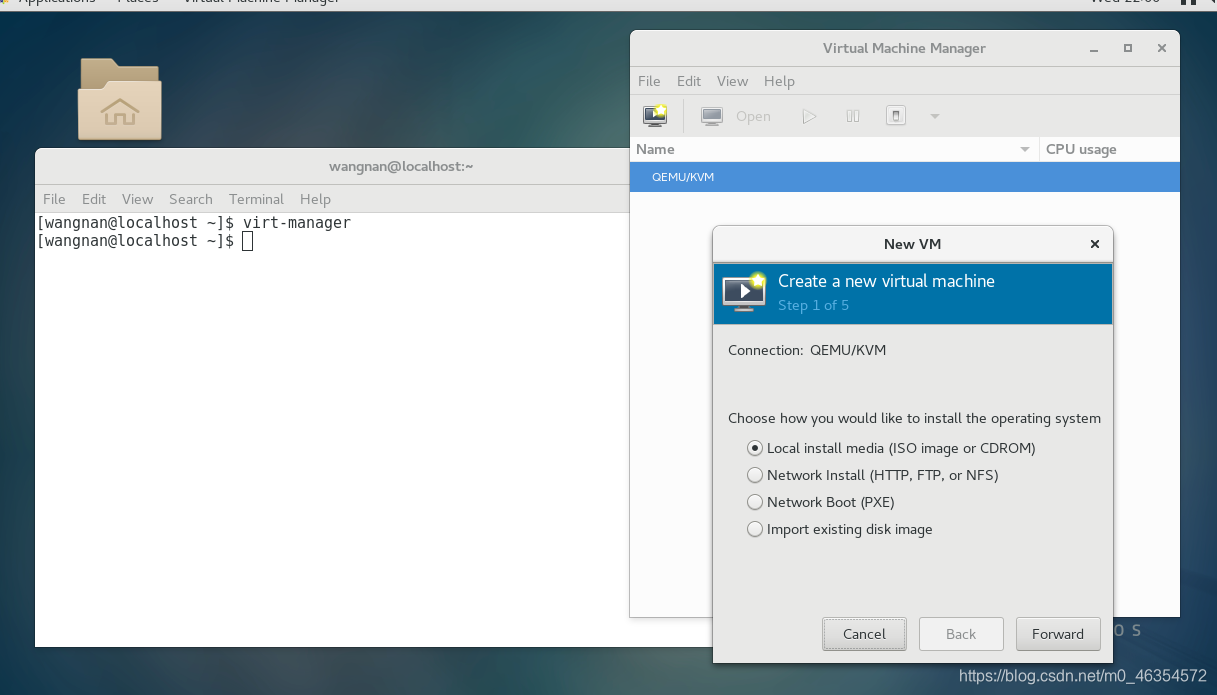
Task: Click the Create new virtual machine toolbar icon
Action: click(655, 116)
